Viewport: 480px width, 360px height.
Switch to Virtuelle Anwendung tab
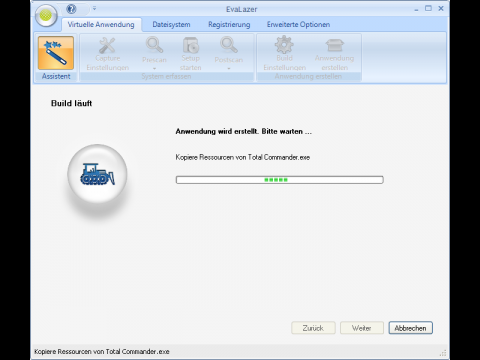click(101, 25)
